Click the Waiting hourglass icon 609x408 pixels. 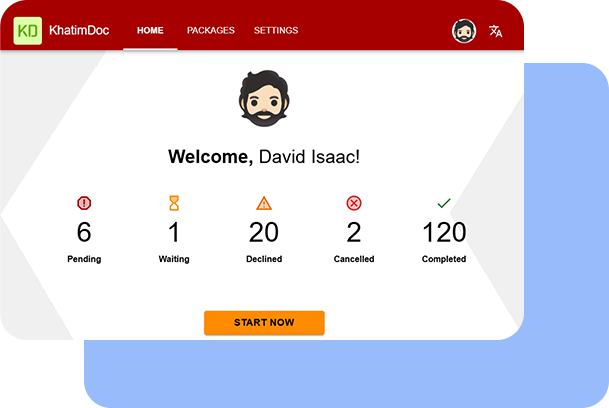(x=174, y=203)
